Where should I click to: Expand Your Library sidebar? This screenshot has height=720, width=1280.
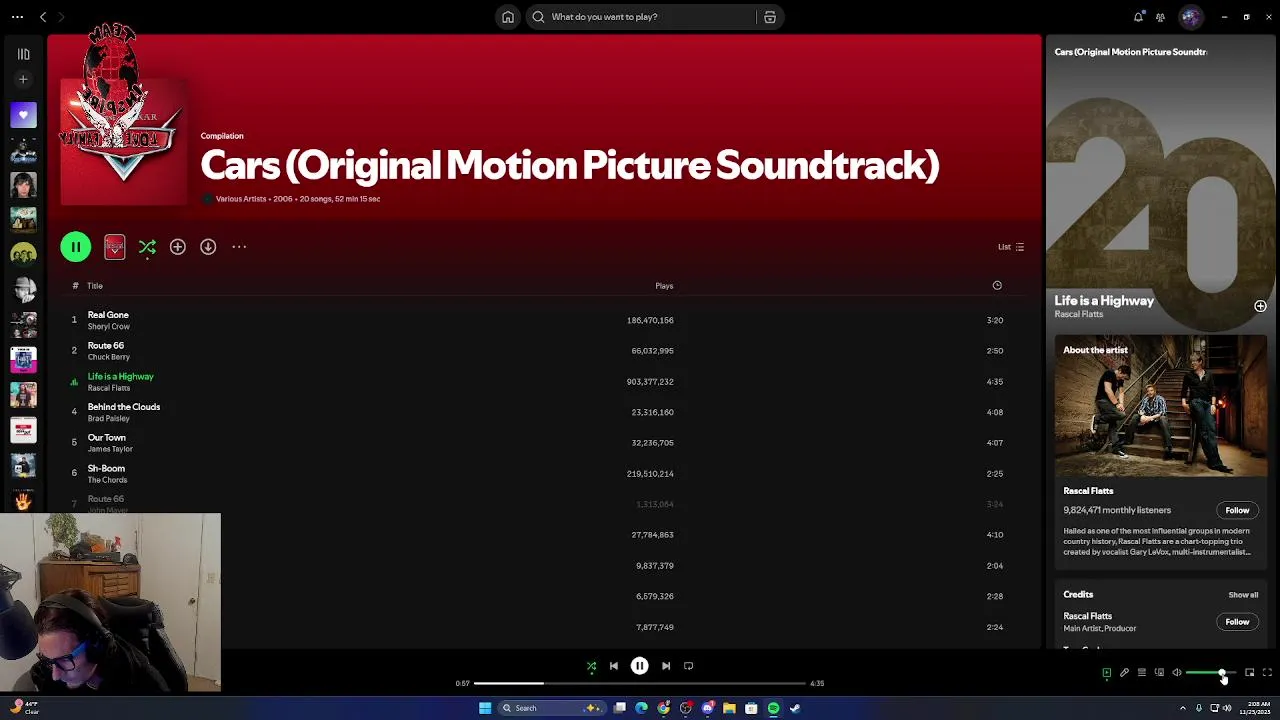pyautogui.click(x=24, y=55)
